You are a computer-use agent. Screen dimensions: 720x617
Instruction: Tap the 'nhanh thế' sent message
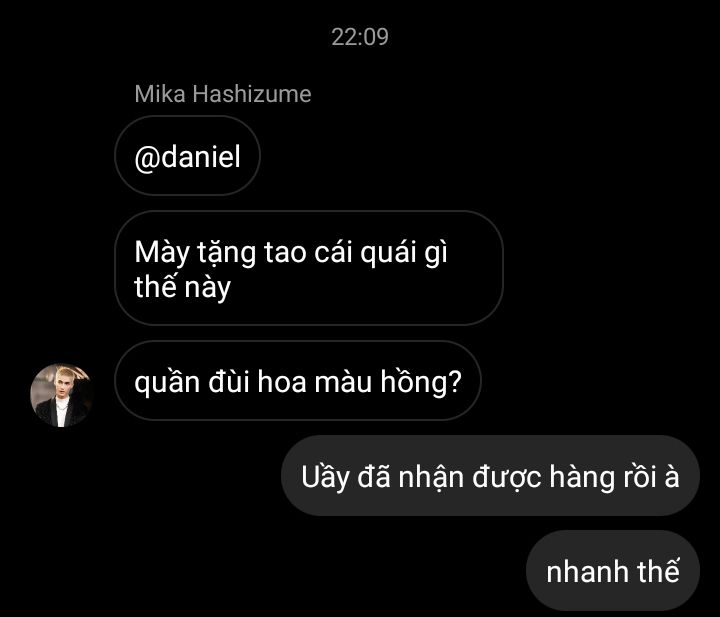click(613, 571)
